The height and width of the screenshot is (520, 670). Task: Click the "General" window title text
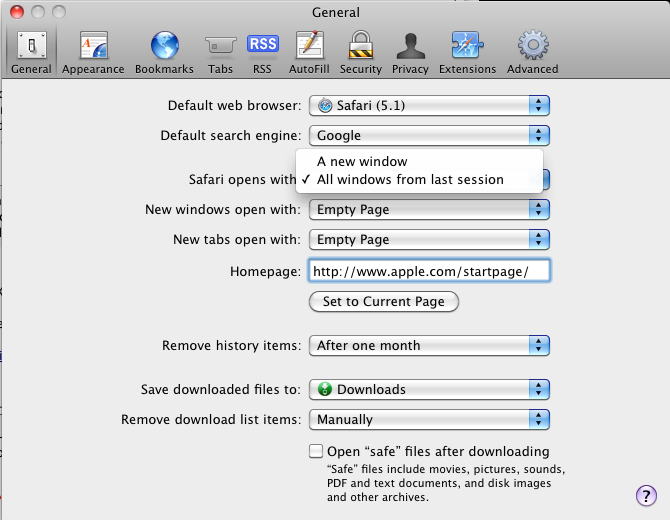tap(336, 12)
